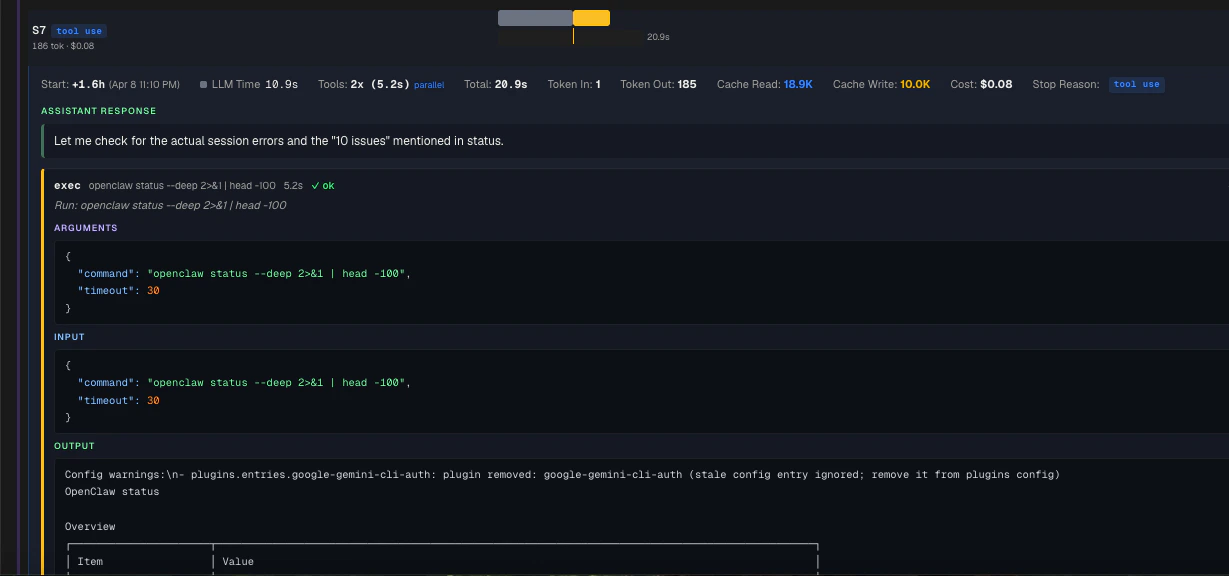Click the Stop Reason 'tool use' badge

1137,85
